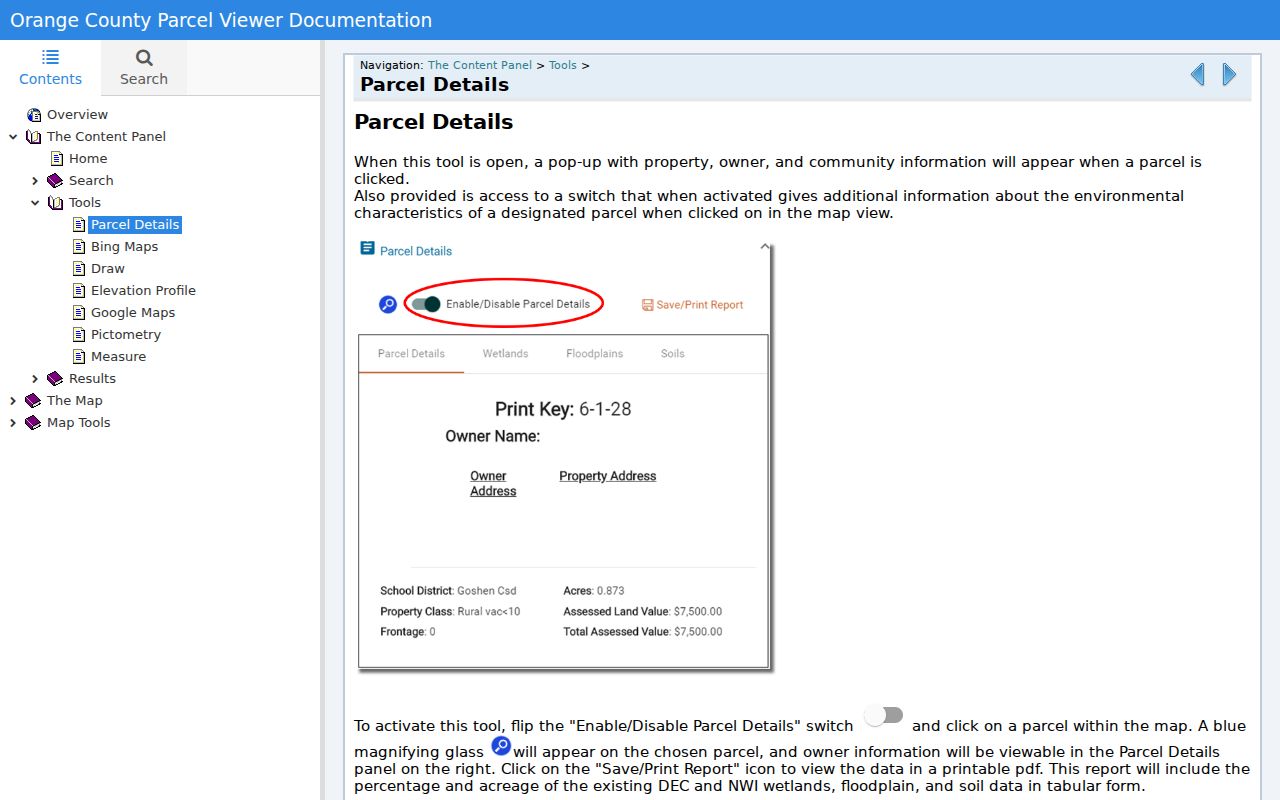
Task: Click the Results closed book icon
Action: (55, 379)
